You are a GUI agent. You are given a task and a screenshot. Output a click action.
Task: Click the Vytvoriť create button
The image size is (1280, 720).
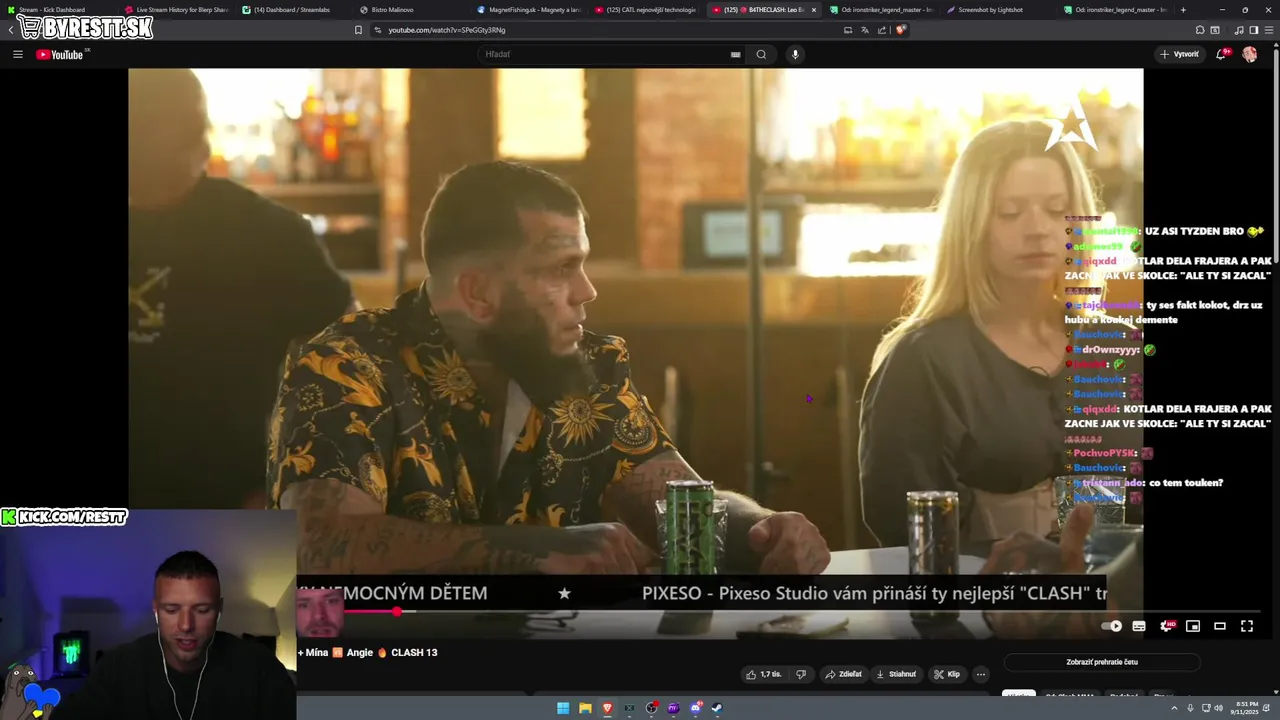pyautogui.click(x=1179, y=54)
